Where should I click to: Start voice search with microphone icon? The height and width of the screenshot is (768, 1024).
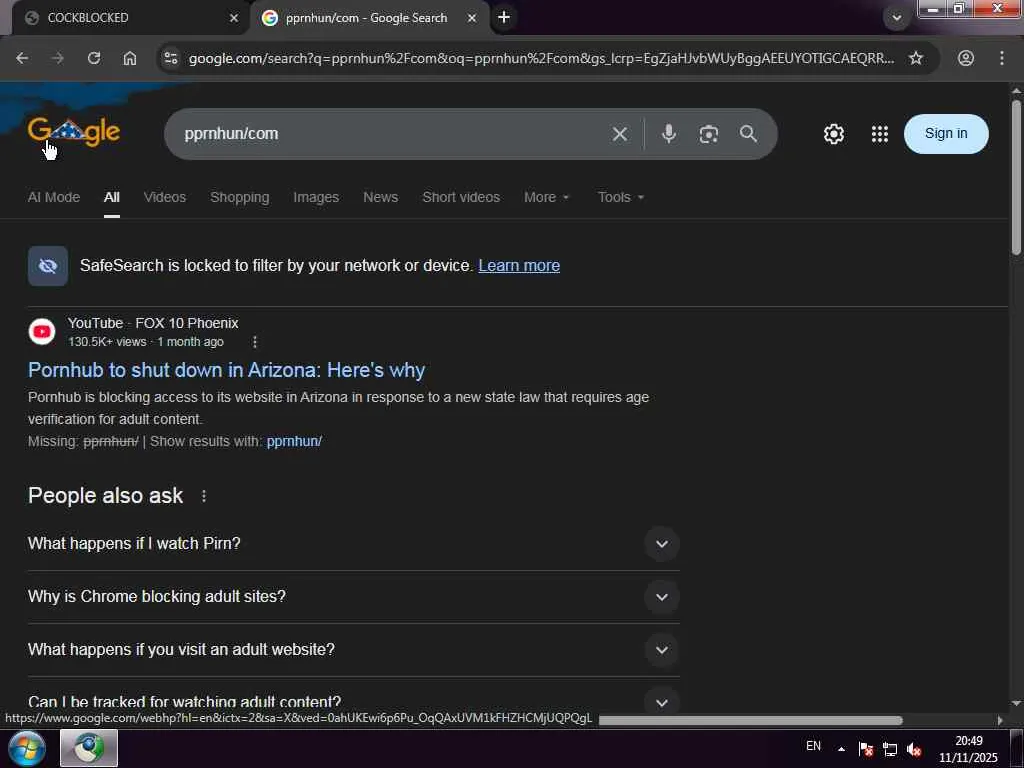point(668,134)
